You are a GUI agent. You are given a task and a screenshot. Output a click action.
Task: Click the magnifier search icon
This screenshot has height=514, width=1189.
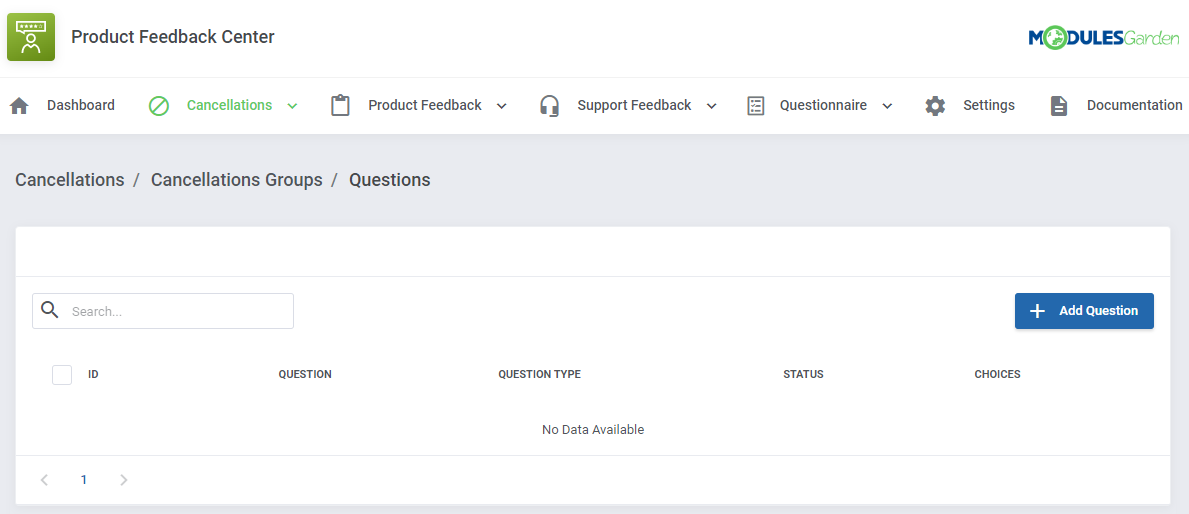[49, 310]
